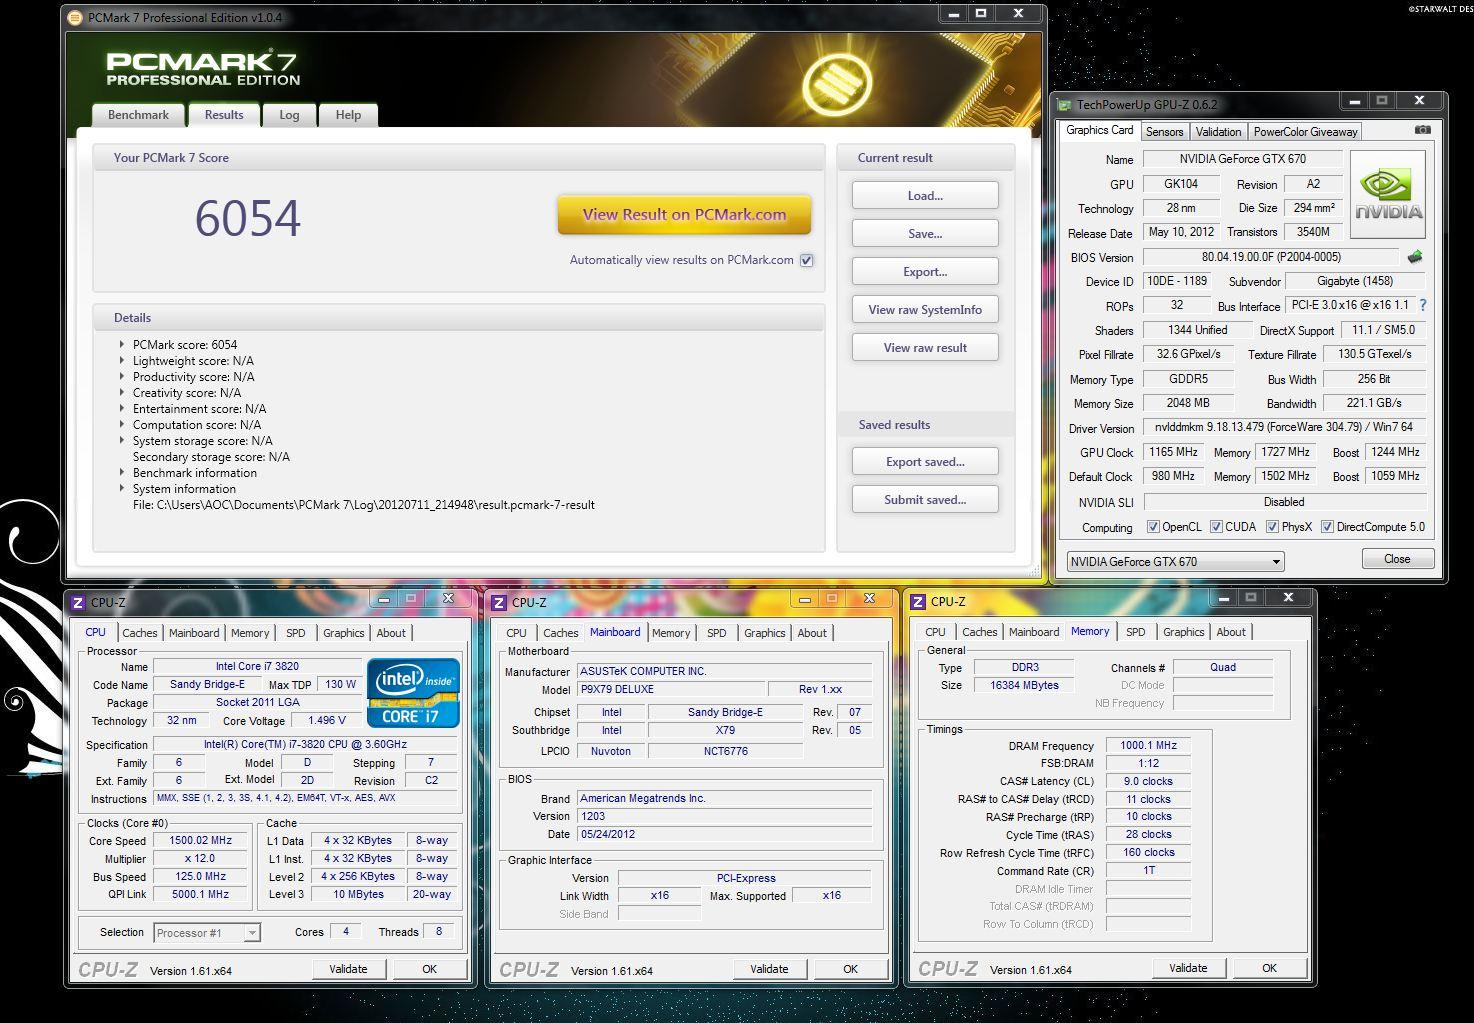Open Caches tab in CPU-Z CPU window

coord(140,633)
